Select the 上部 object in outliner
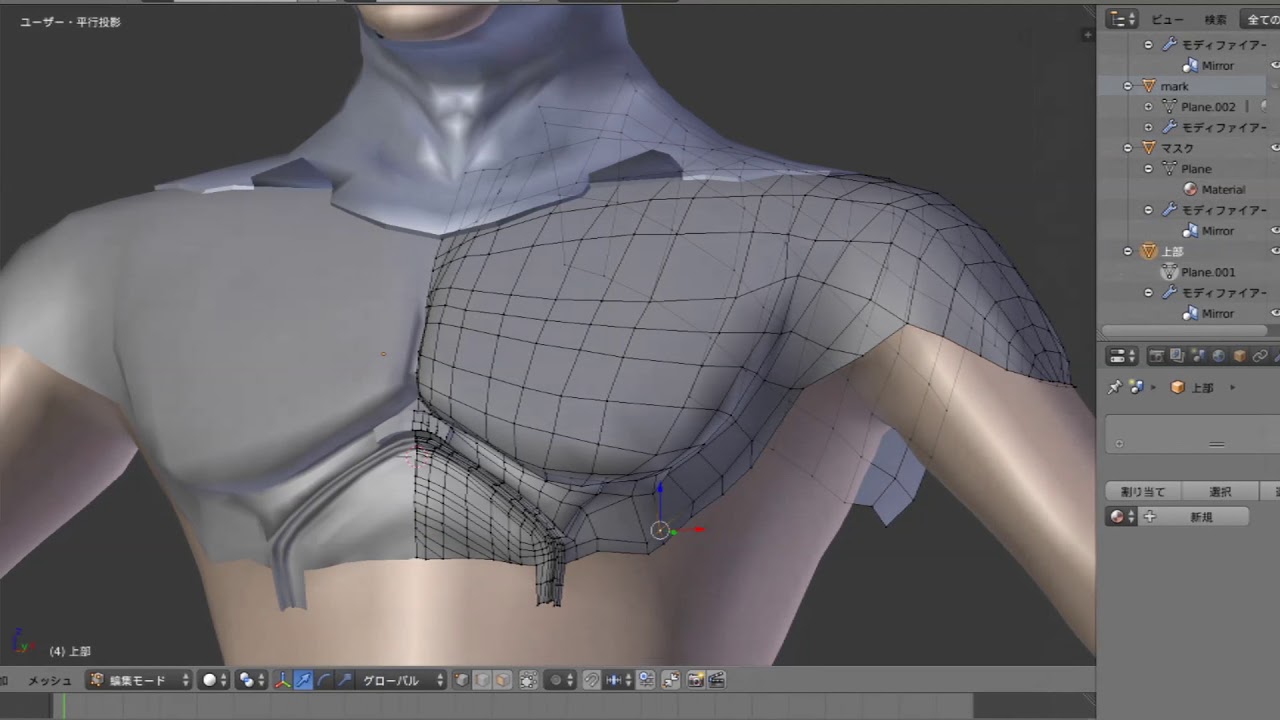 click(x=1171, y=251)
